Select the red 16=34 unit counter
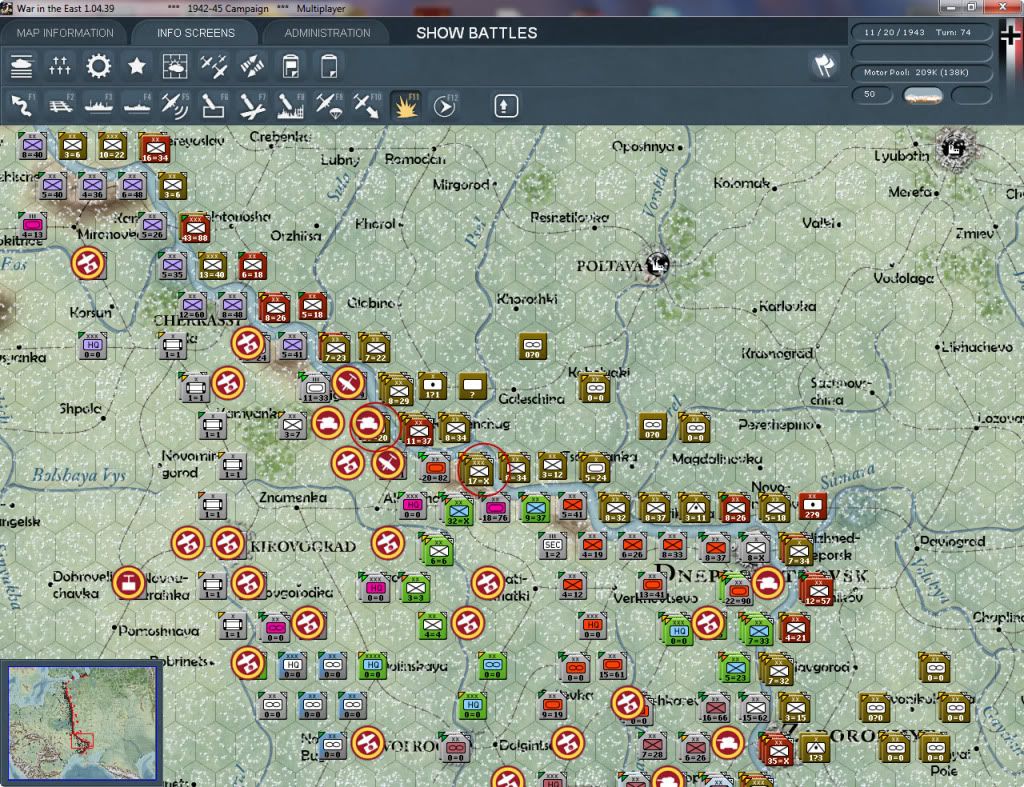This screenshot has width=1024, height=787. point(155,148)
